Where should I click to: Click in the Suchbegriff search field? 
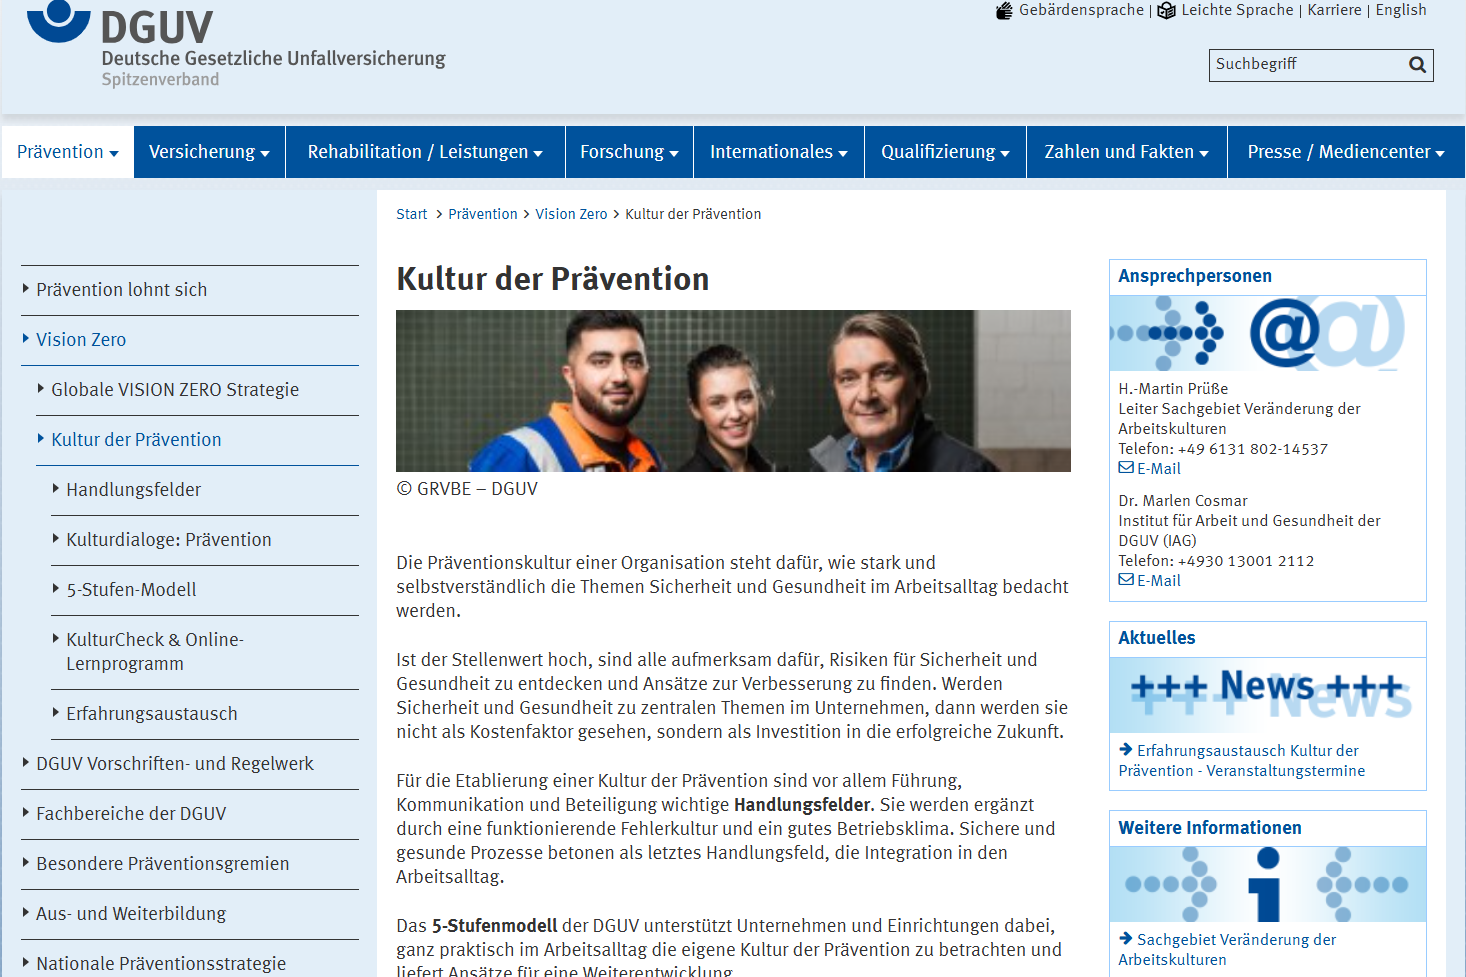coord(1305,65)
